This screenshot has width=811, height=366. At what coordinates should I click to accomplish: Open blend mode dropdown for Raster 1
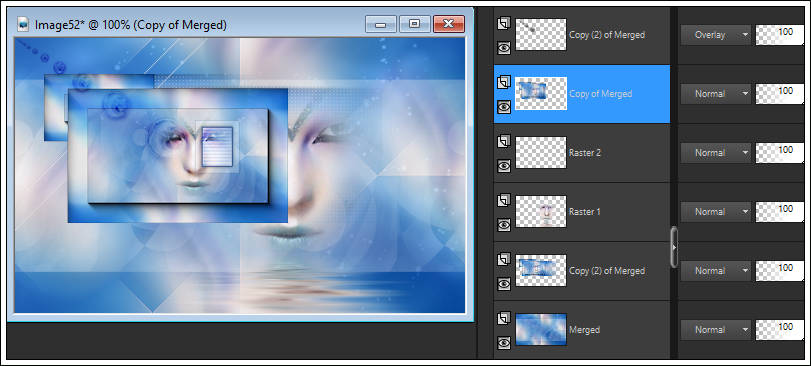coord(715,212)
